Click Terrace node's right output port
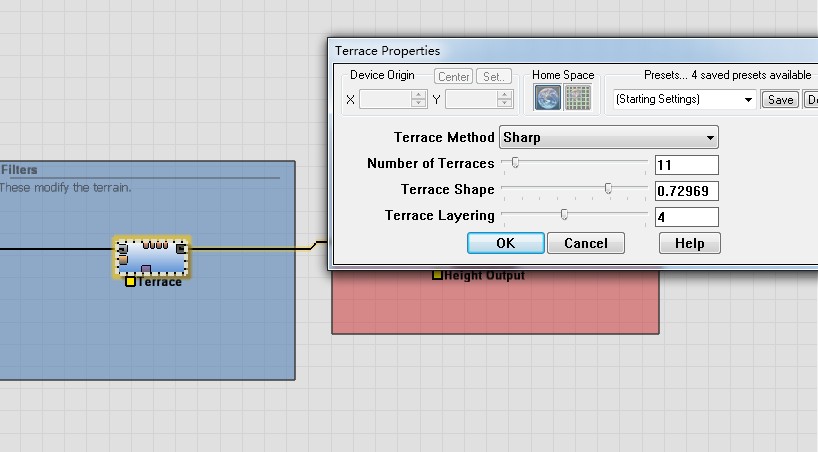The image size is (818, 452). click(181, 249)
